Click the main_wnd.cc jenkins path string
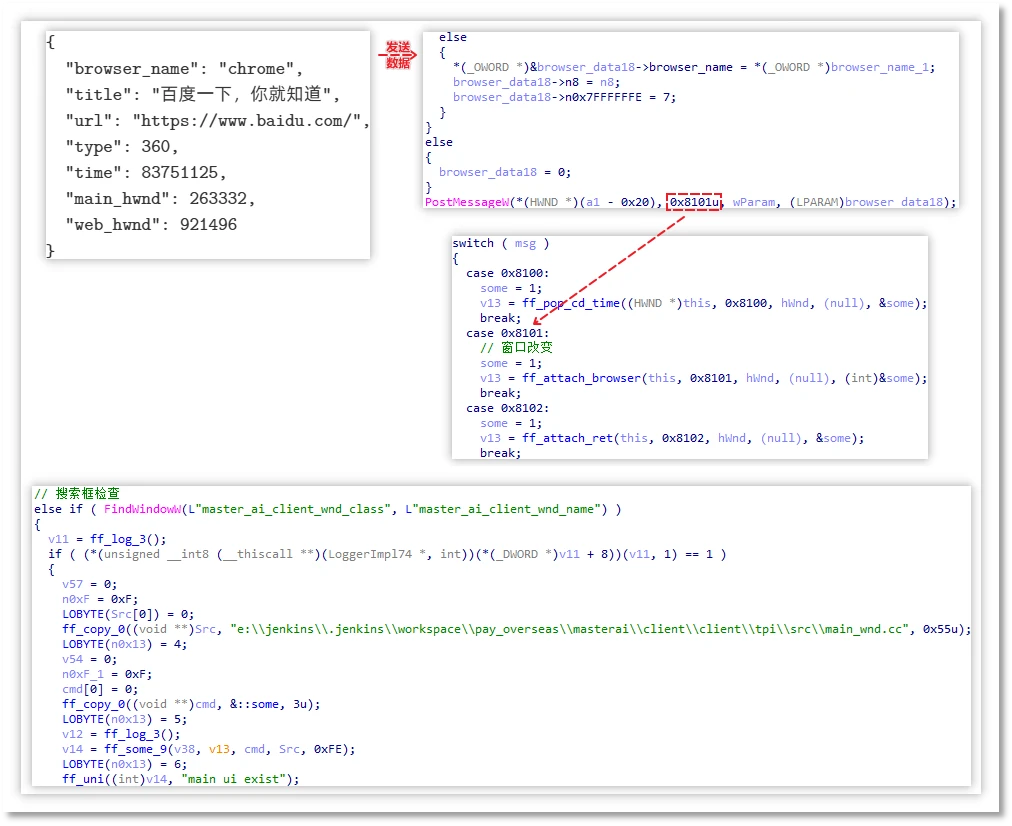Viewport: 1012px width, 826px height. [572, 629]
